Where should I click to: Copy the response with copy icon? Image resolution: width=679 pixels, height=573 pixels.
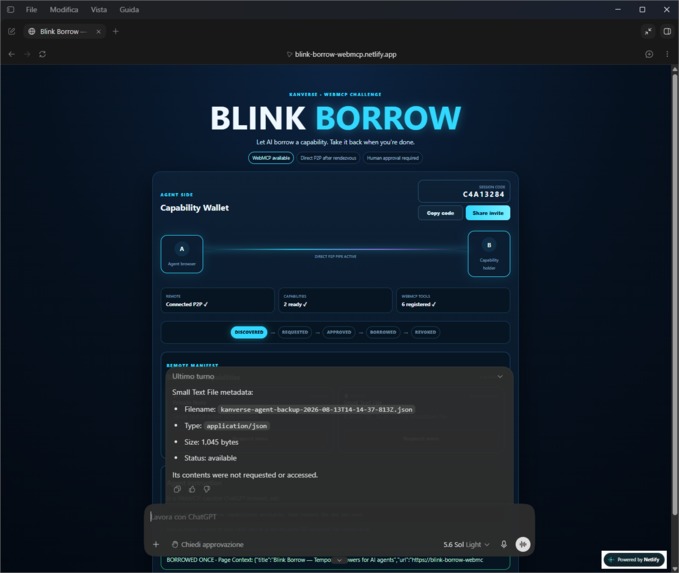pos(177,489)
